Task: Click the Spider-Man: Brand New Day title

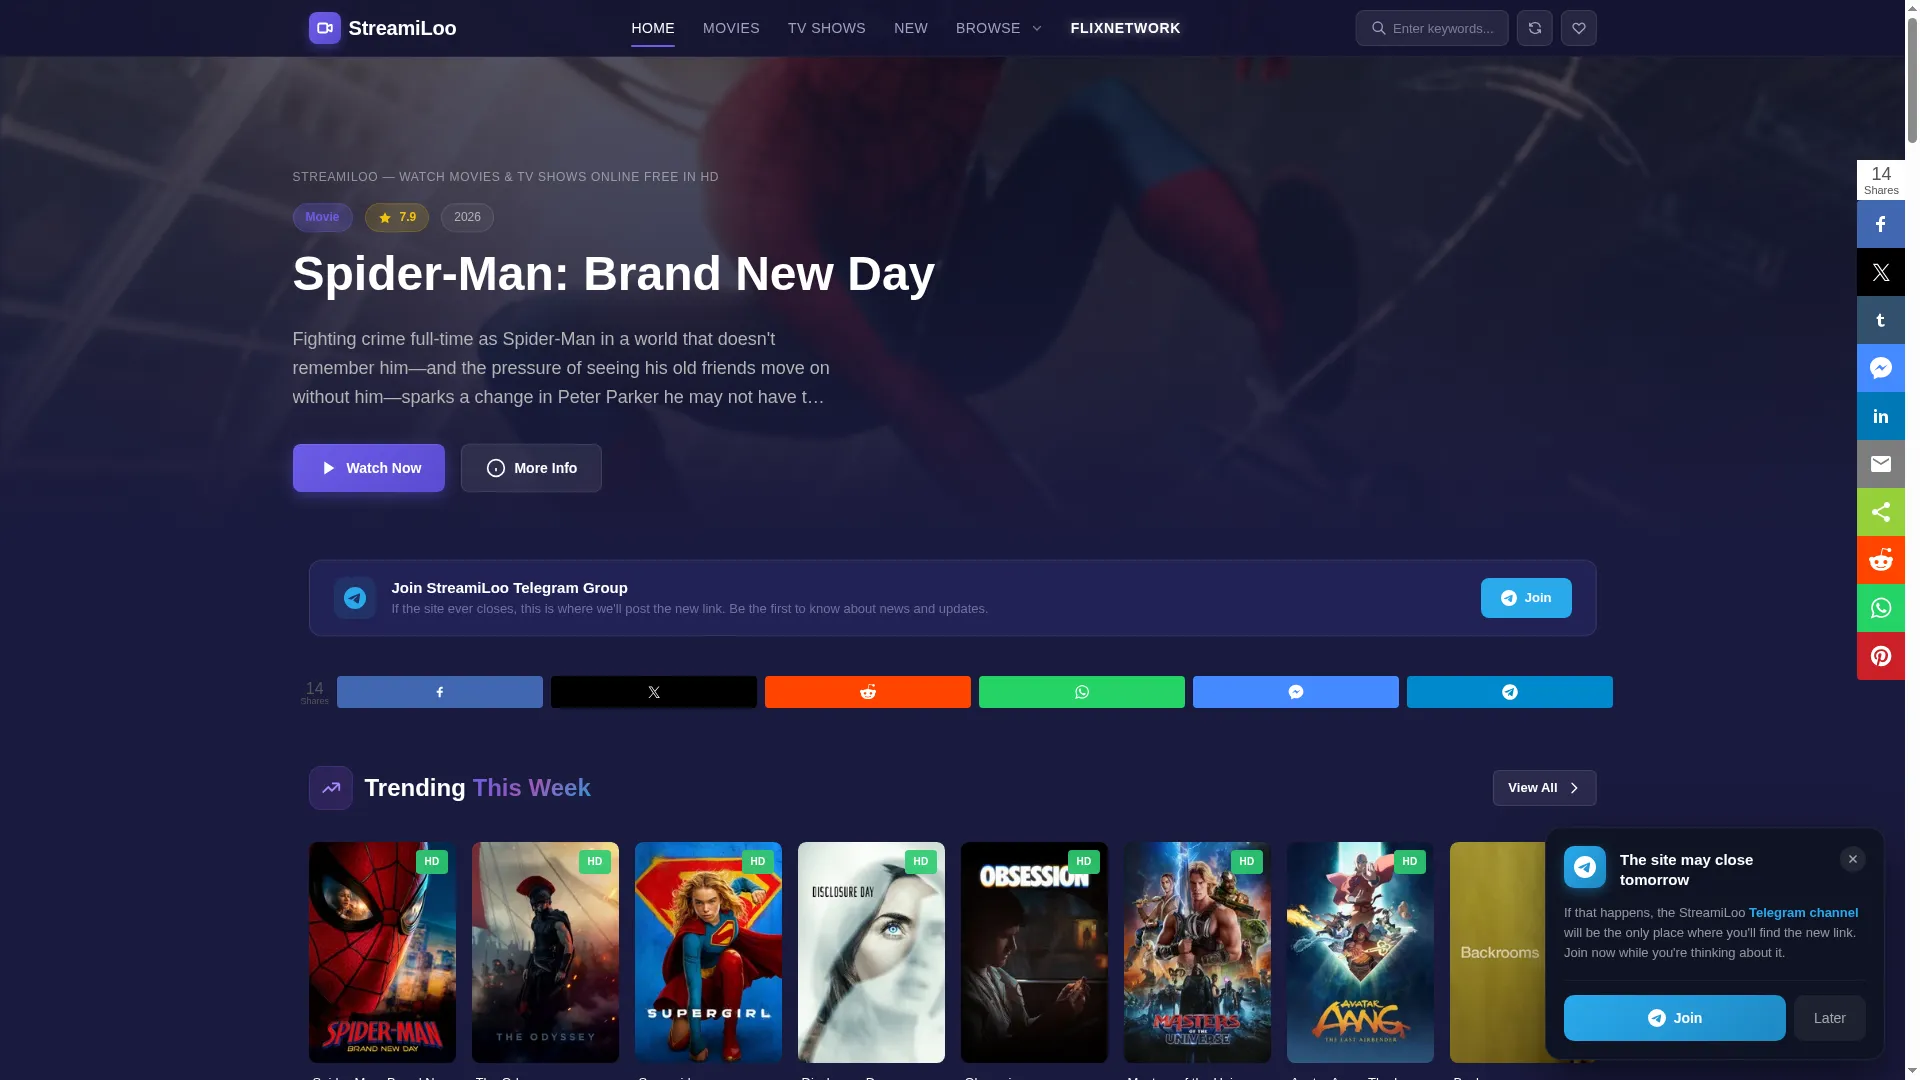Action: click(x=614, y=274)
